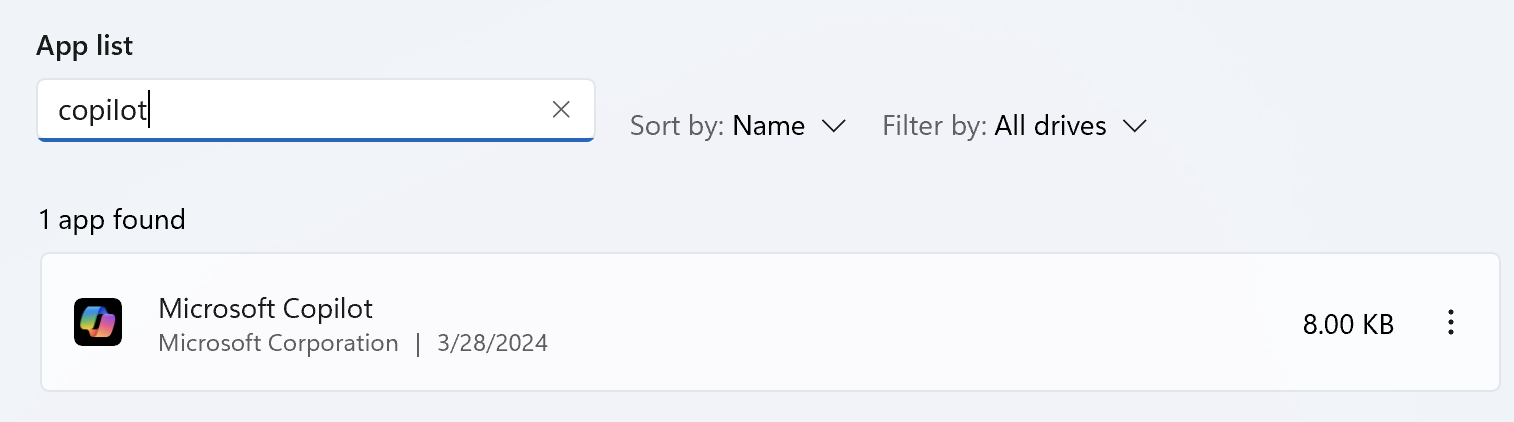Open the Name sort value dropdown
Viewport: 1514px width, 422px height.
(768, 126)
